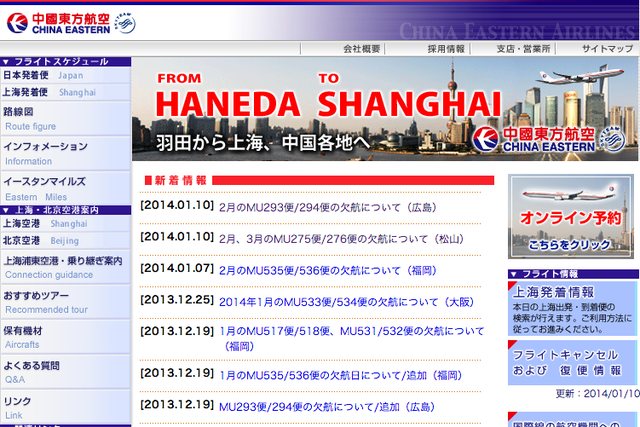Open サイトマップ sitemap menu item
The image size is (640, 427).
click(607, 49)
